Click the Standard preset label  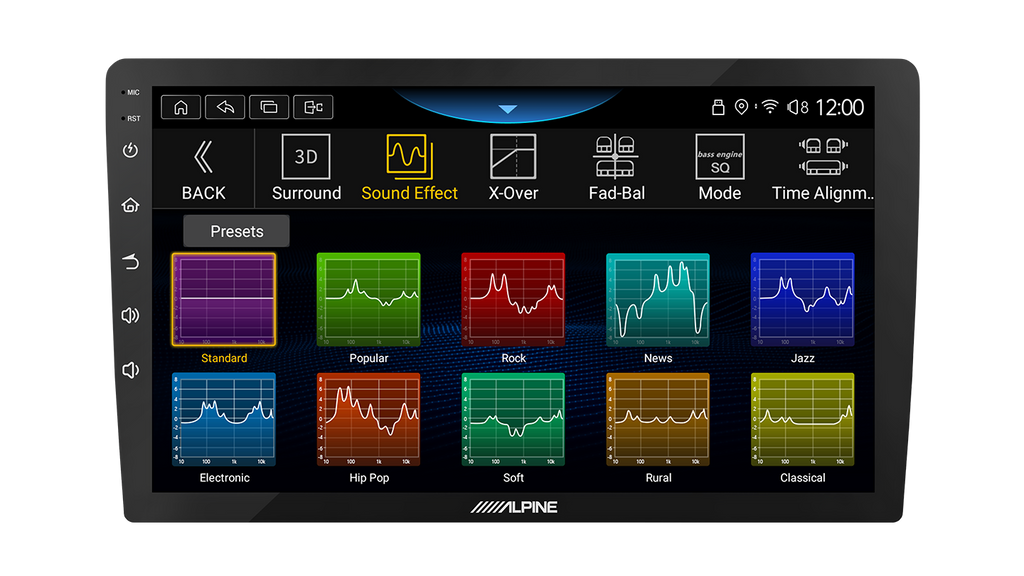click(224, 358)
